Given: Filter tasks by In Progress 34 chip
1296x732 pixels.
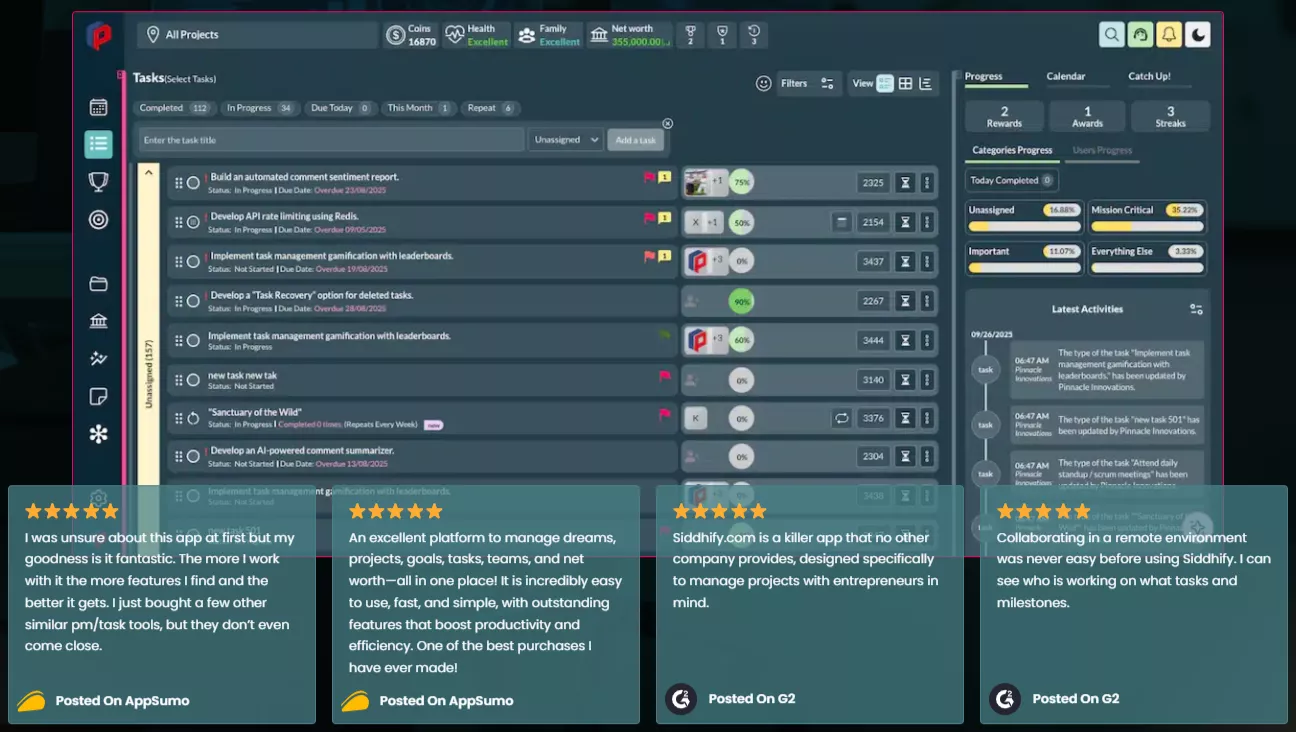Looking at the screenshot, I should point(259,108).
